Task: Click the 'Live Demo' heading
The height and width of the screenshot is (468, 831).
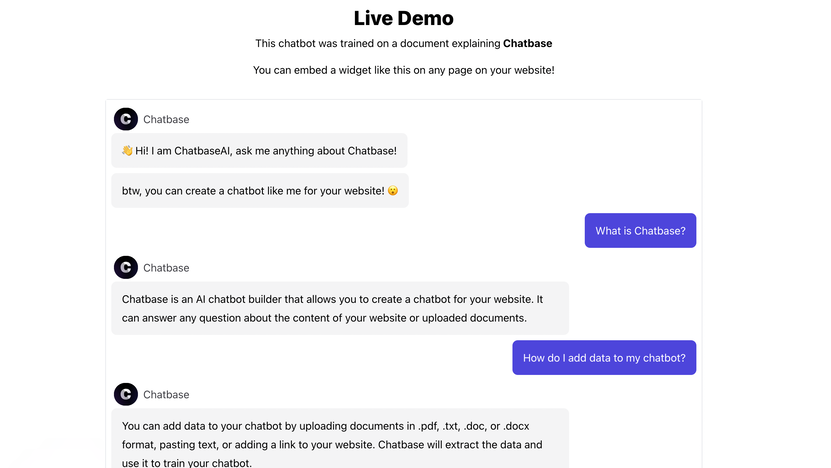Action: click(x=403, y=18)
